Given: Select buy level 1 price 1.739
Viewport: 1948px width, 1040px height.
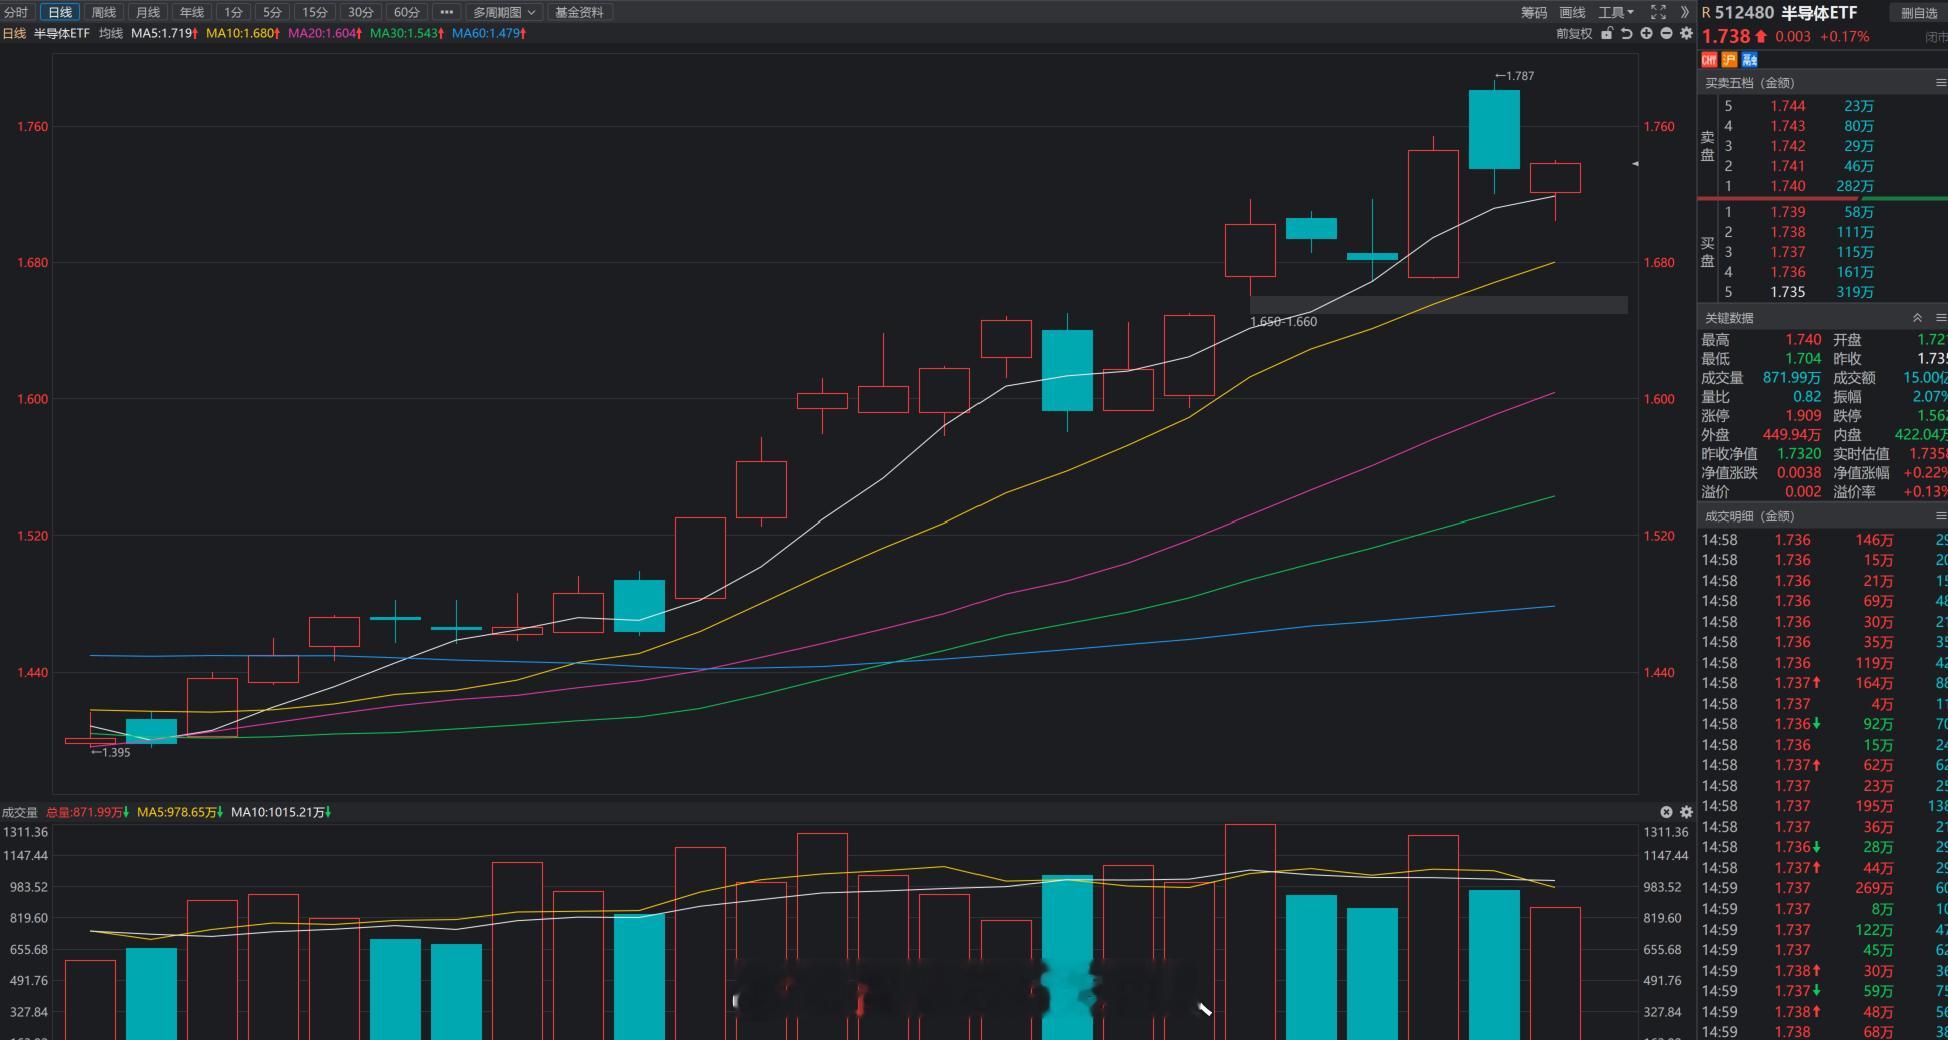Looking at the screenshot, I should [x=1788, y=212].
